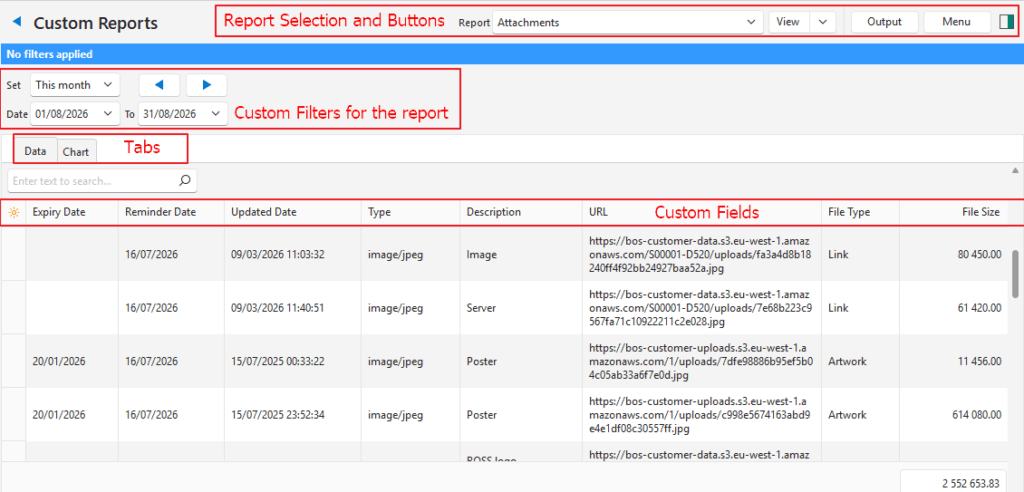Open the Set This month dropdown

tap(75, 85)
